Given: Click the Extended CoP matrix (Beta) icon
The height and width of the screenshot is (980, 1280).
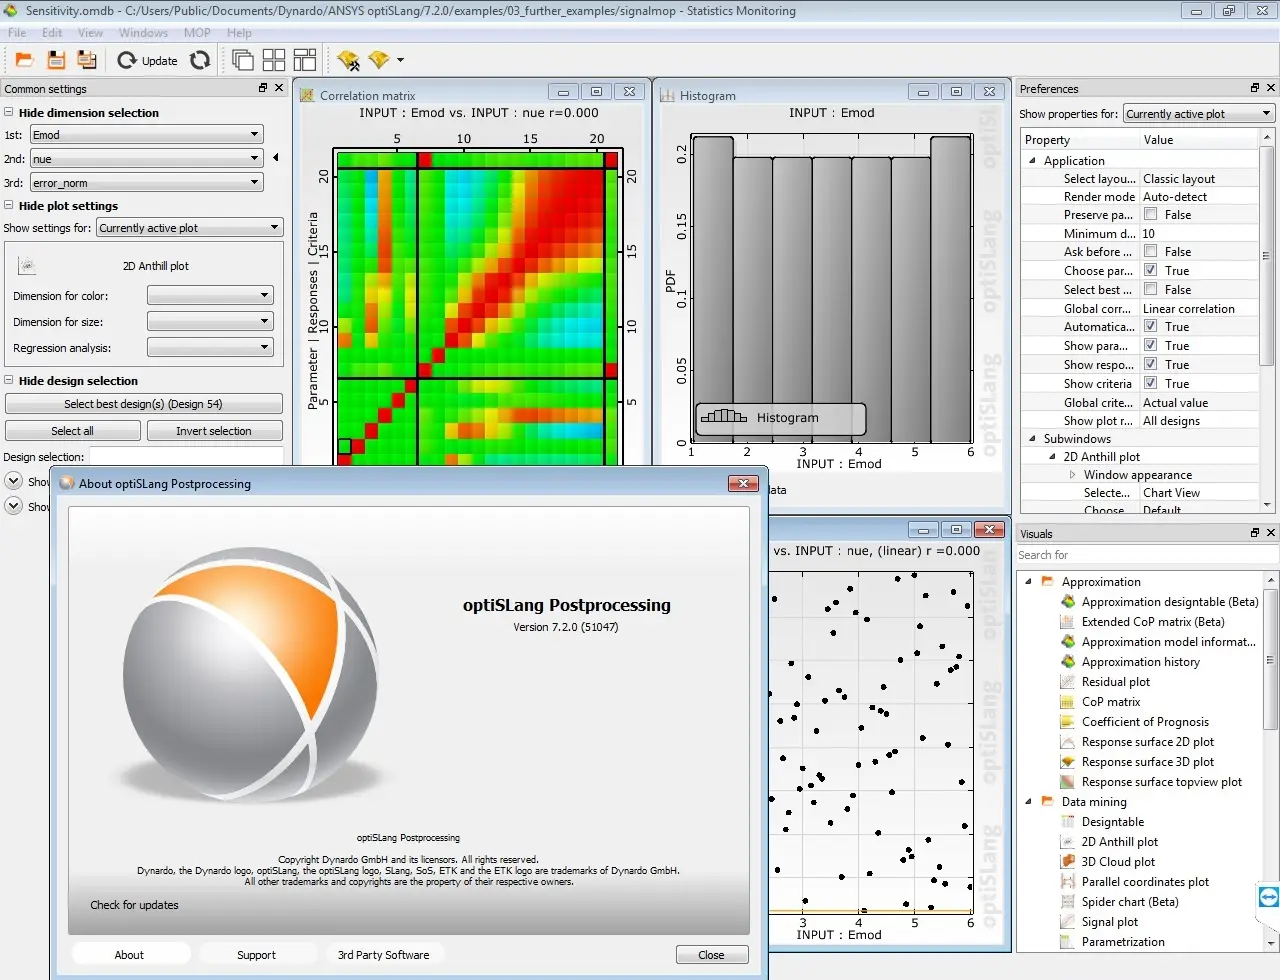Looking at the screenshot, I should (x=1068, y=622).
